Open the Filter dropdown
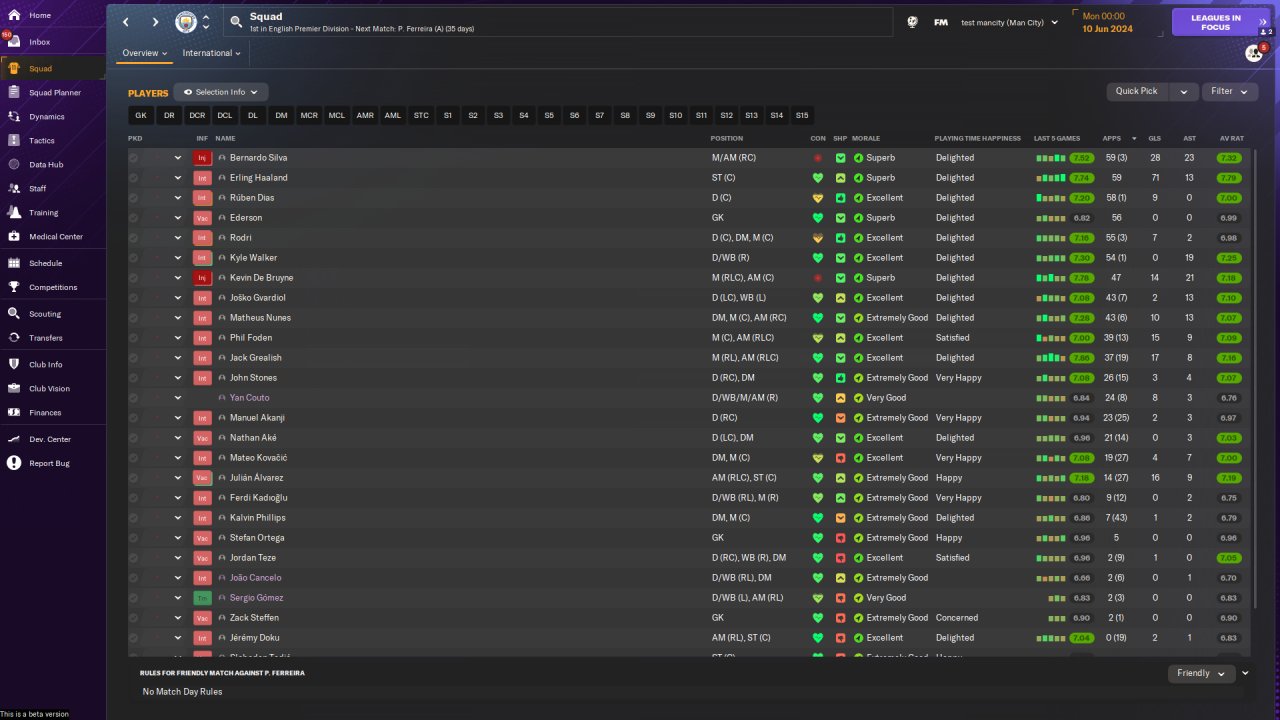This screenshot has width=1280, height=720. pos(1230,91)
